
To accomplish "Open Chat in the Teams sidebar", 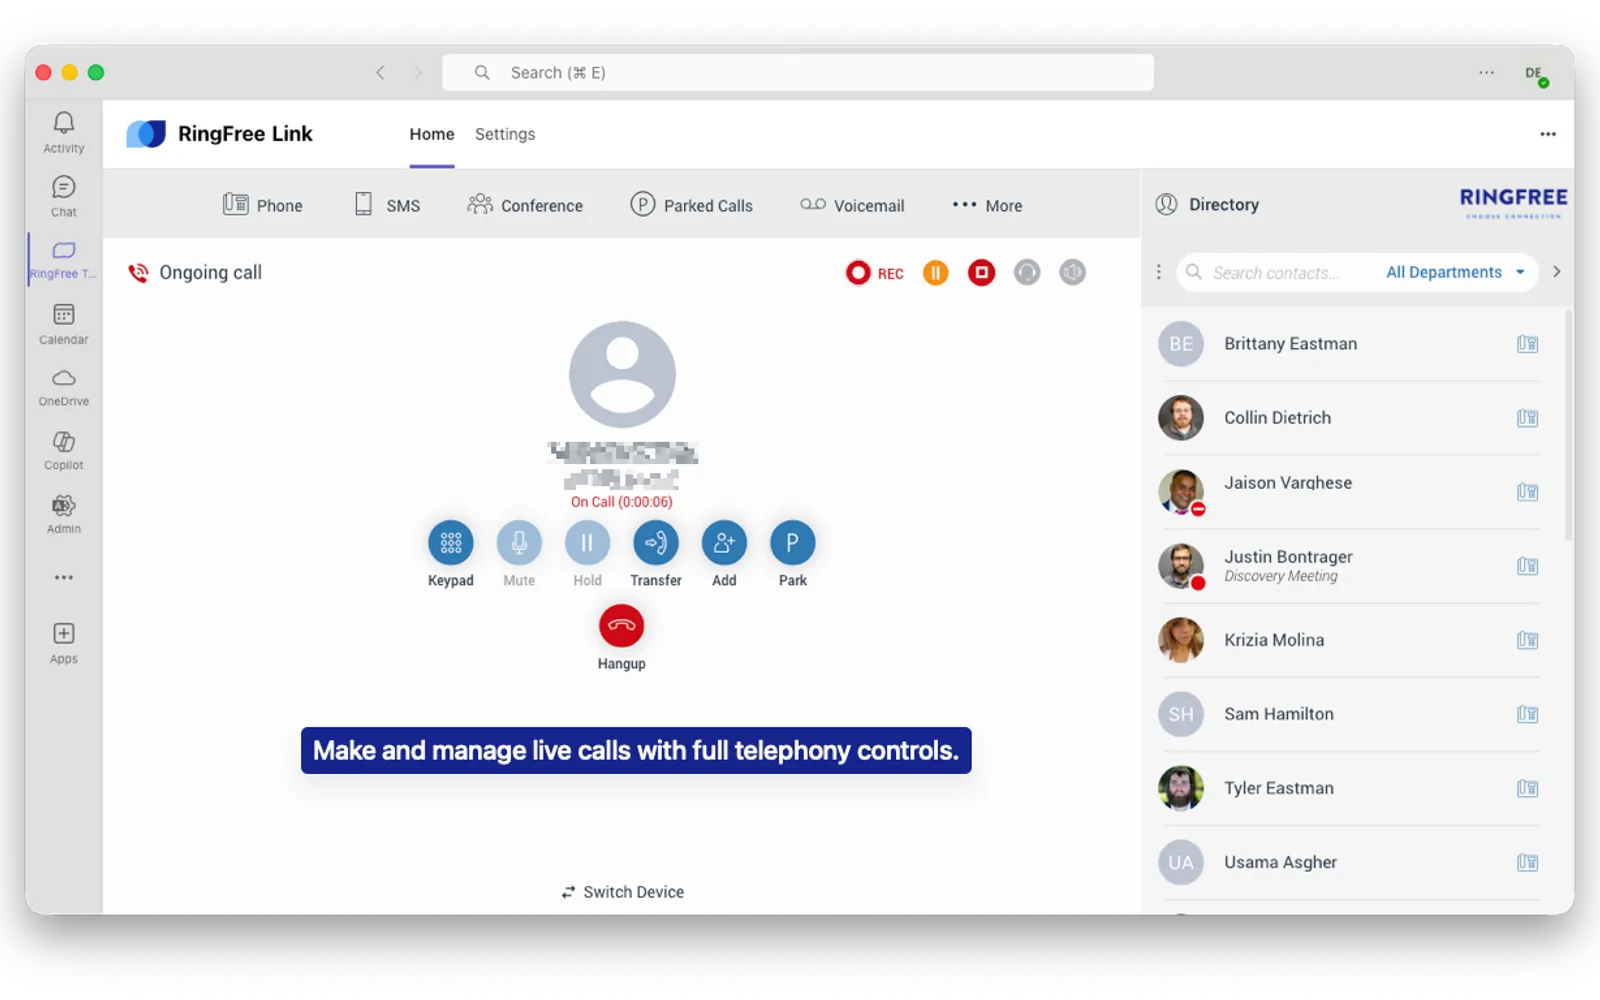I will [x=63, y=196].
